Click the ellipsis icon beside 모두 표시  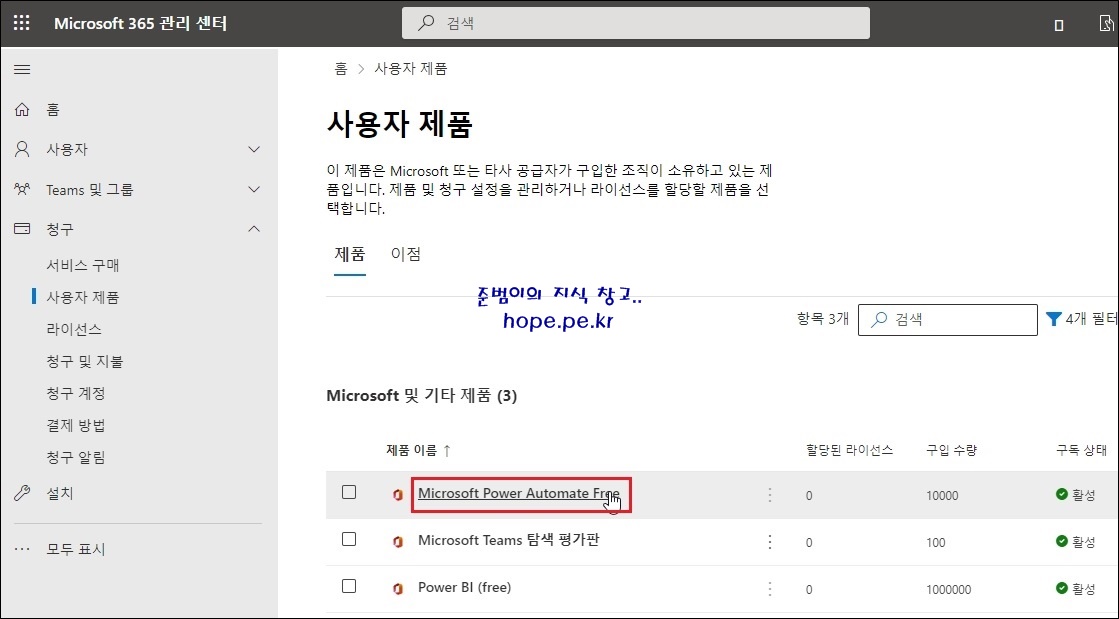pos(22,549)
